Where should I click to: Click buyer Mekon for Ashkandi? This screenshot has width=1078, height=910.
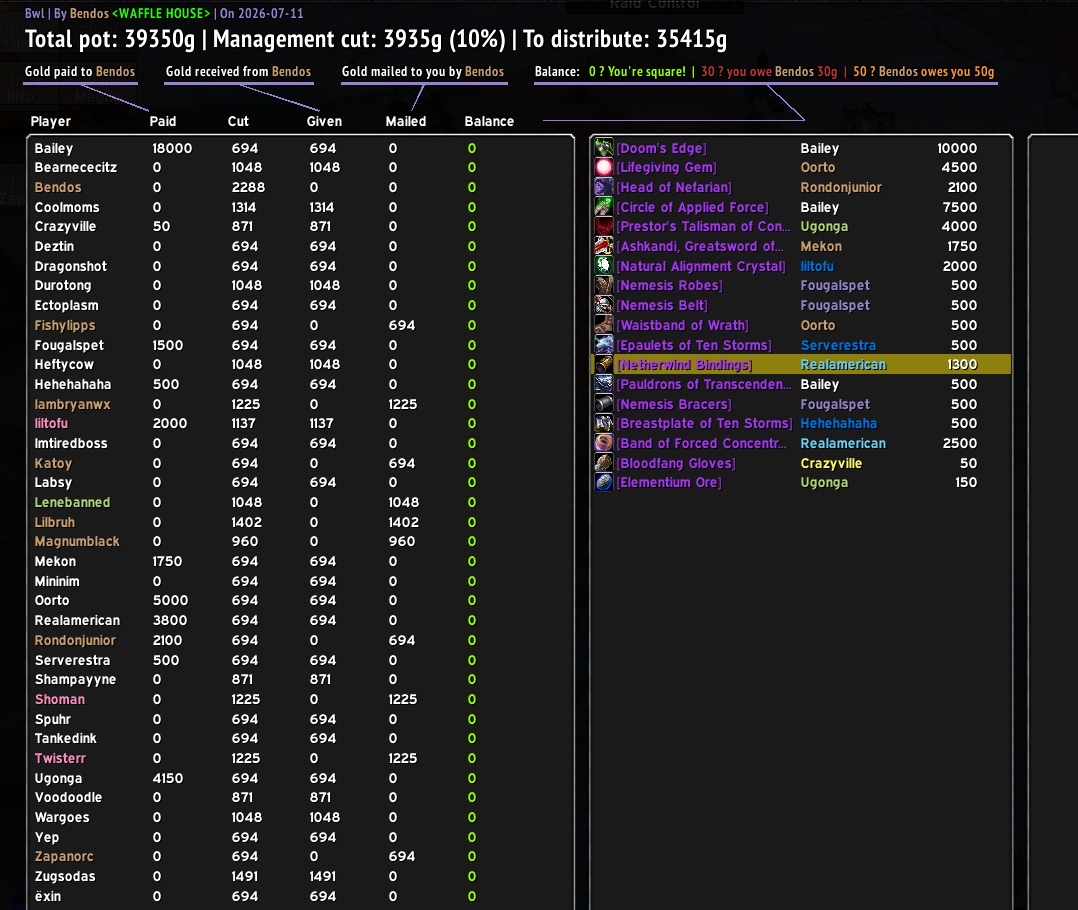click(821, 247)
